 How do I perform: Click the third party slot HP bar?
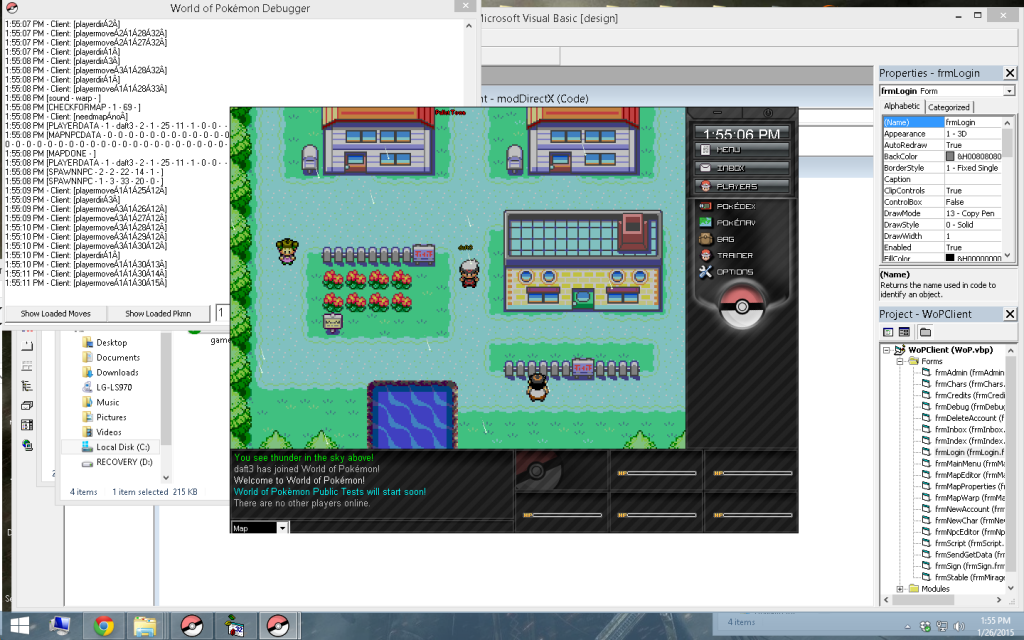(x=752, y=473)
